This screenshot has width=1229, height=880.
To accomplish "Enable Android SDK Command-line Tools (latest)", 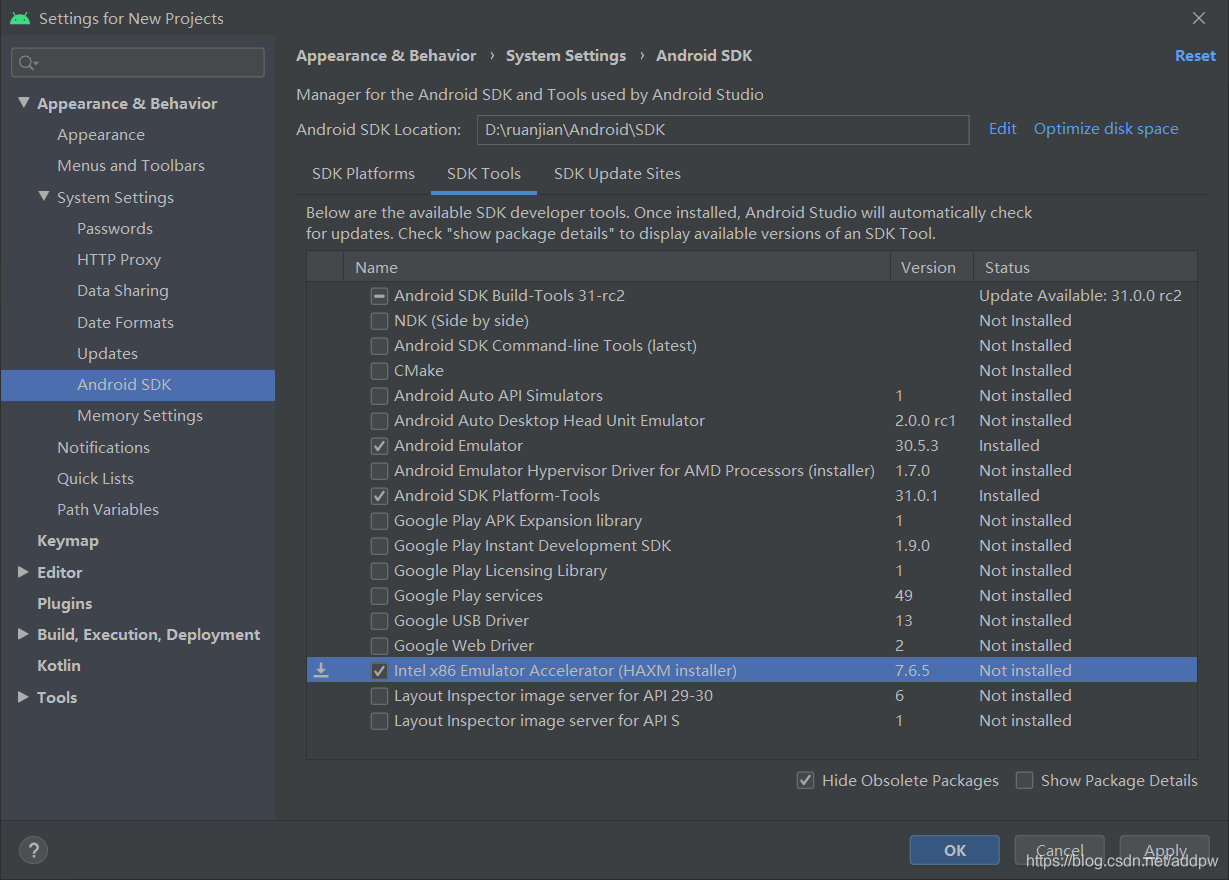I will (379, 346).
